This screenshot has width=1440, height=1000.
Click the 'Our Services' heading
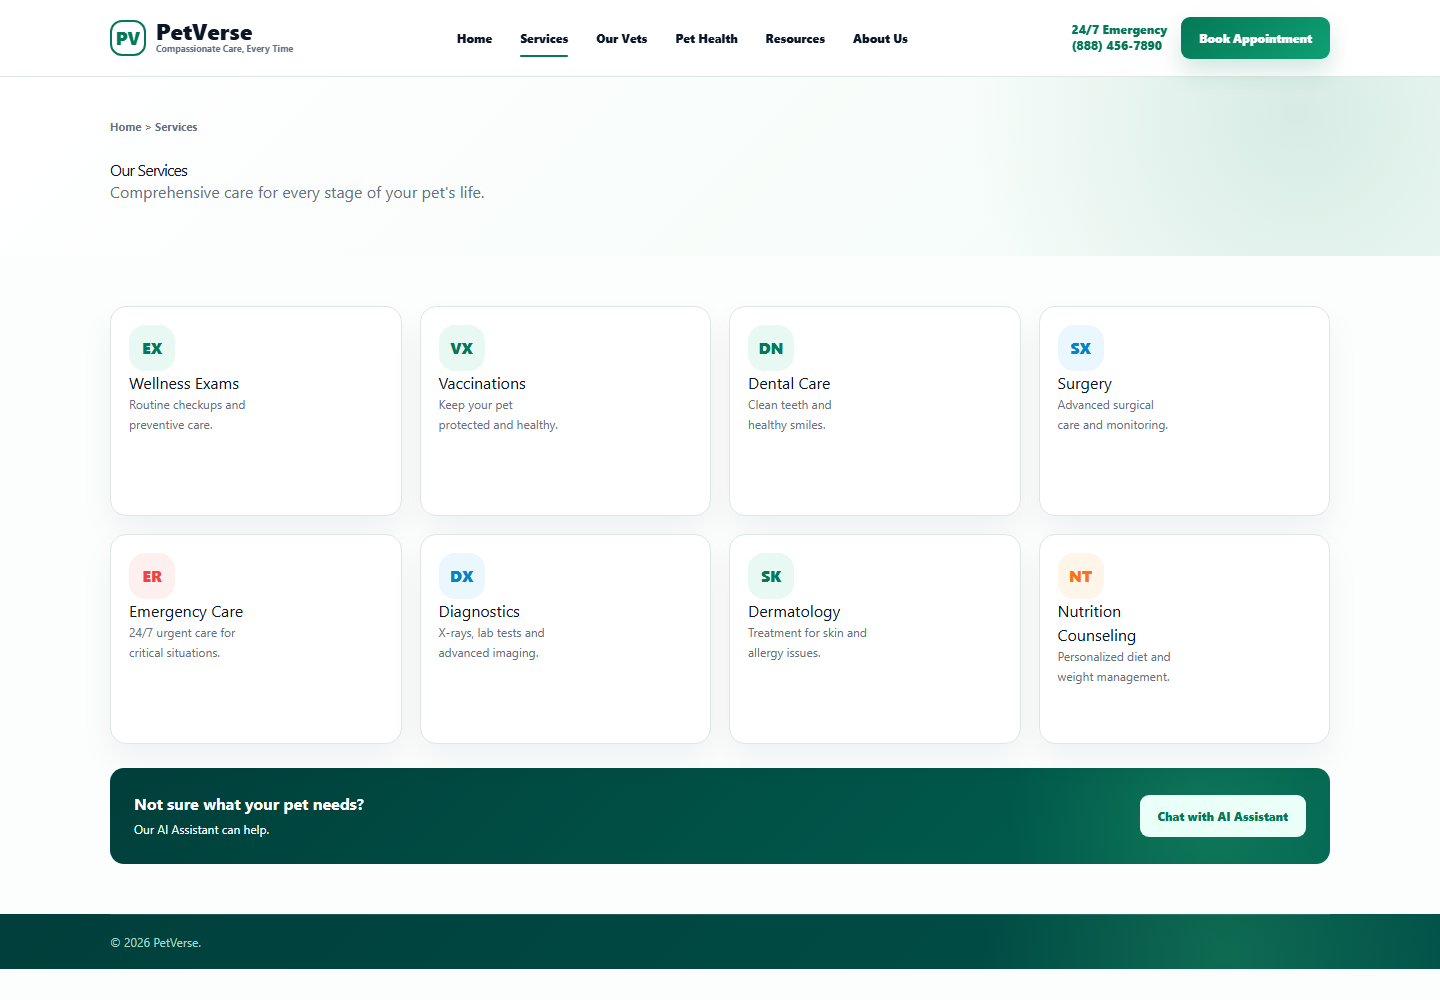click(149, 171)
